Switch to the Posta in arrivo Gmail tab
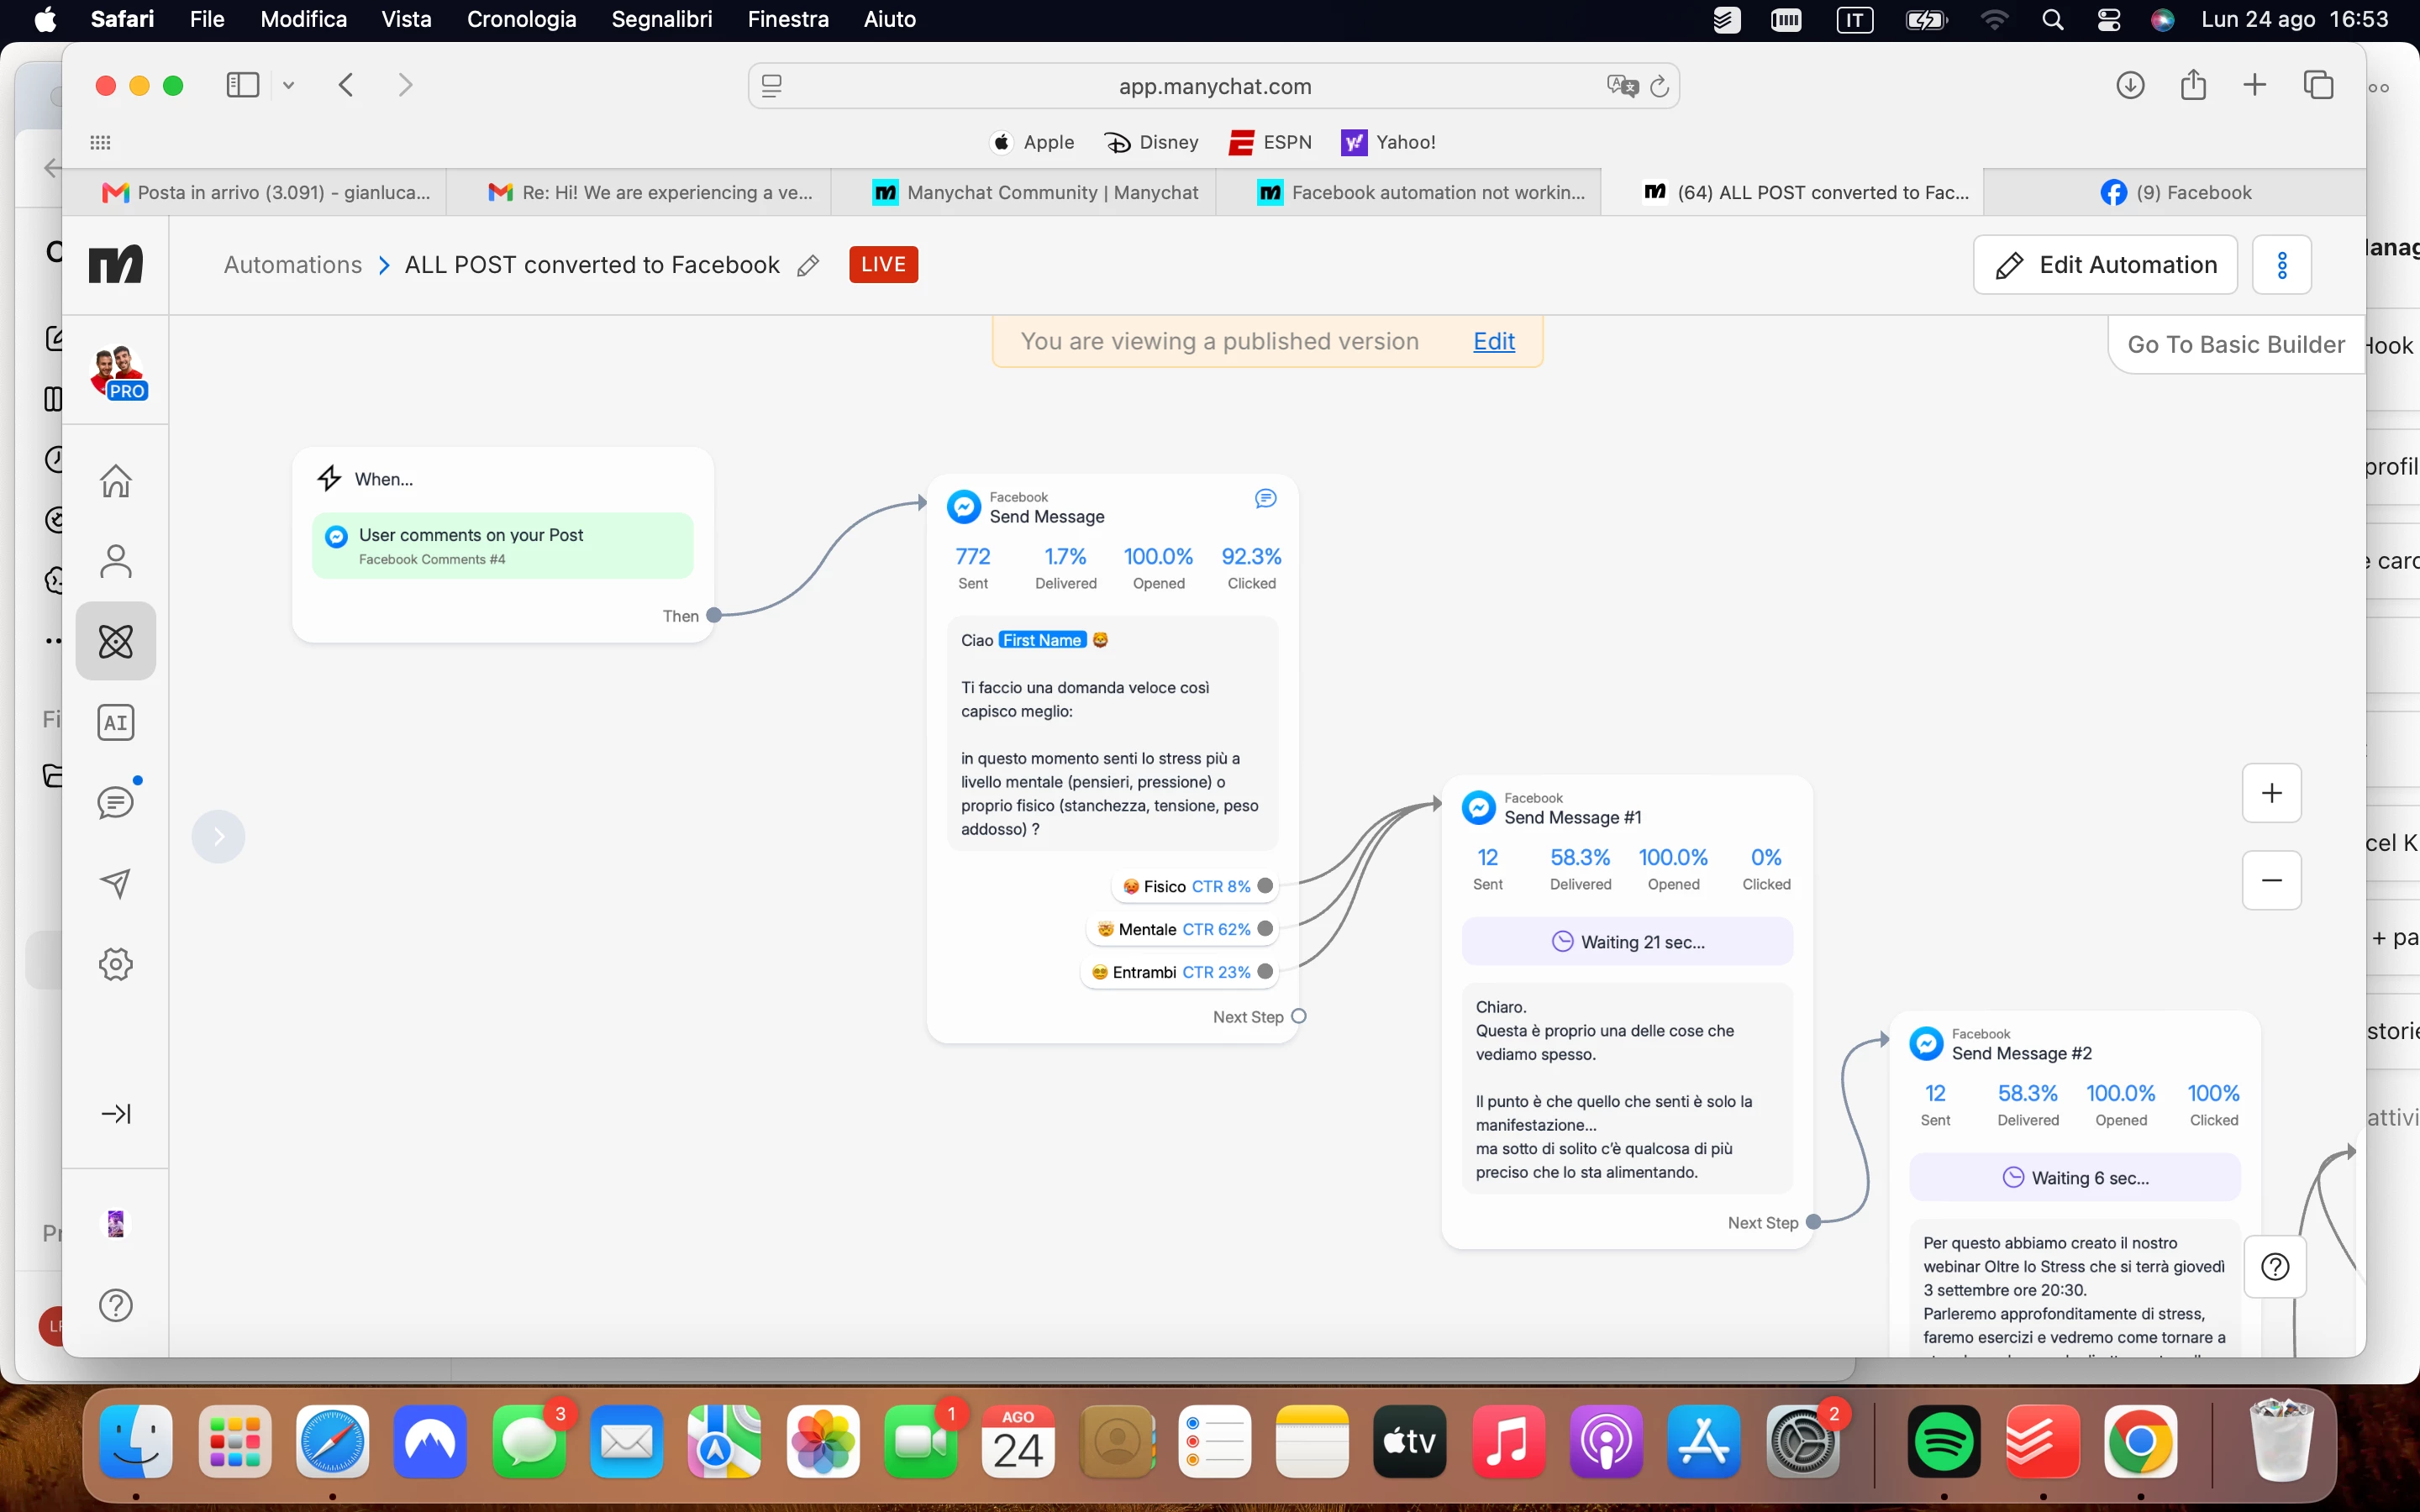The image size is (2420, 1512). 255,192
